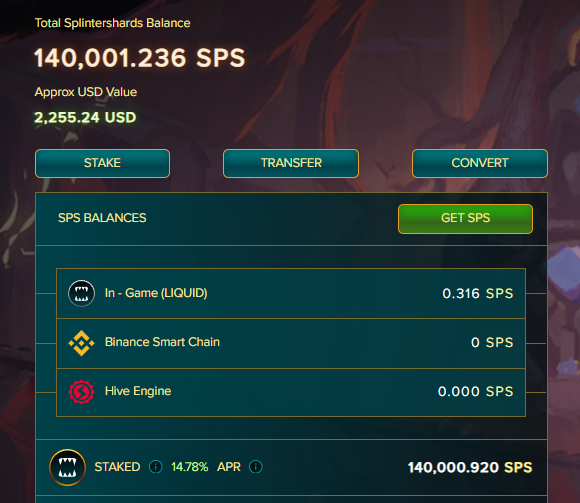Click the 2,255.24 USD value text
Screen dimensions: 580x503
[x=85, y=118]
